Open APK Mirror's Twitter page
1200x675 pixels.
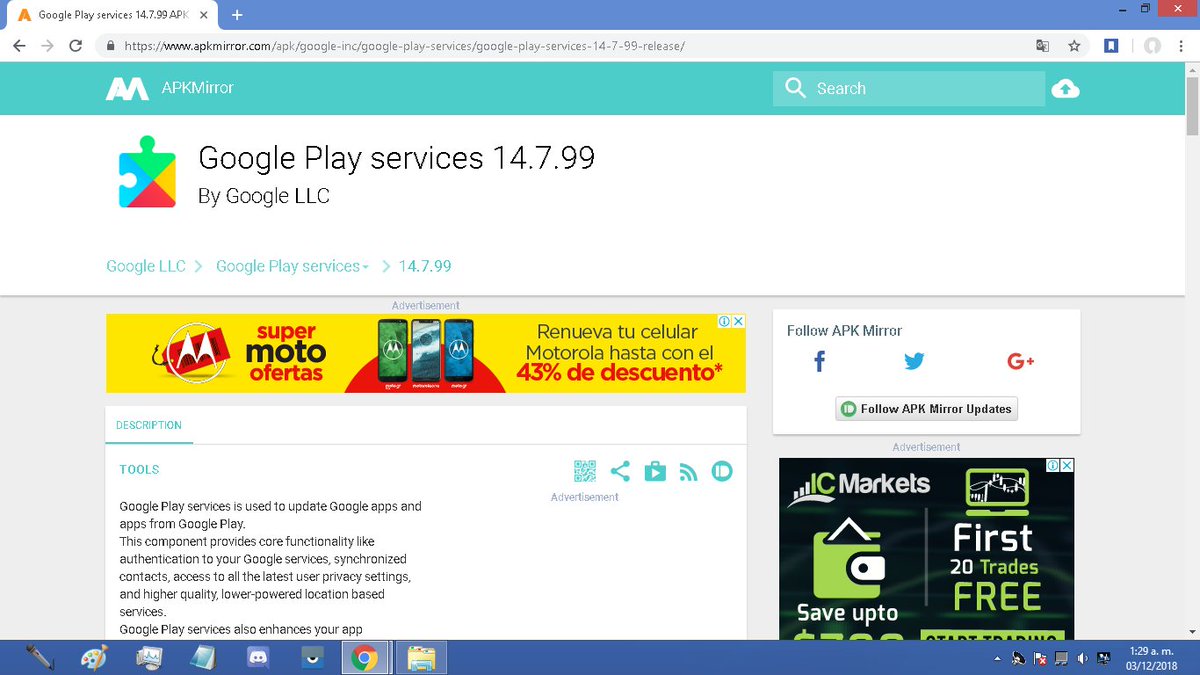[x=914, y=361]
